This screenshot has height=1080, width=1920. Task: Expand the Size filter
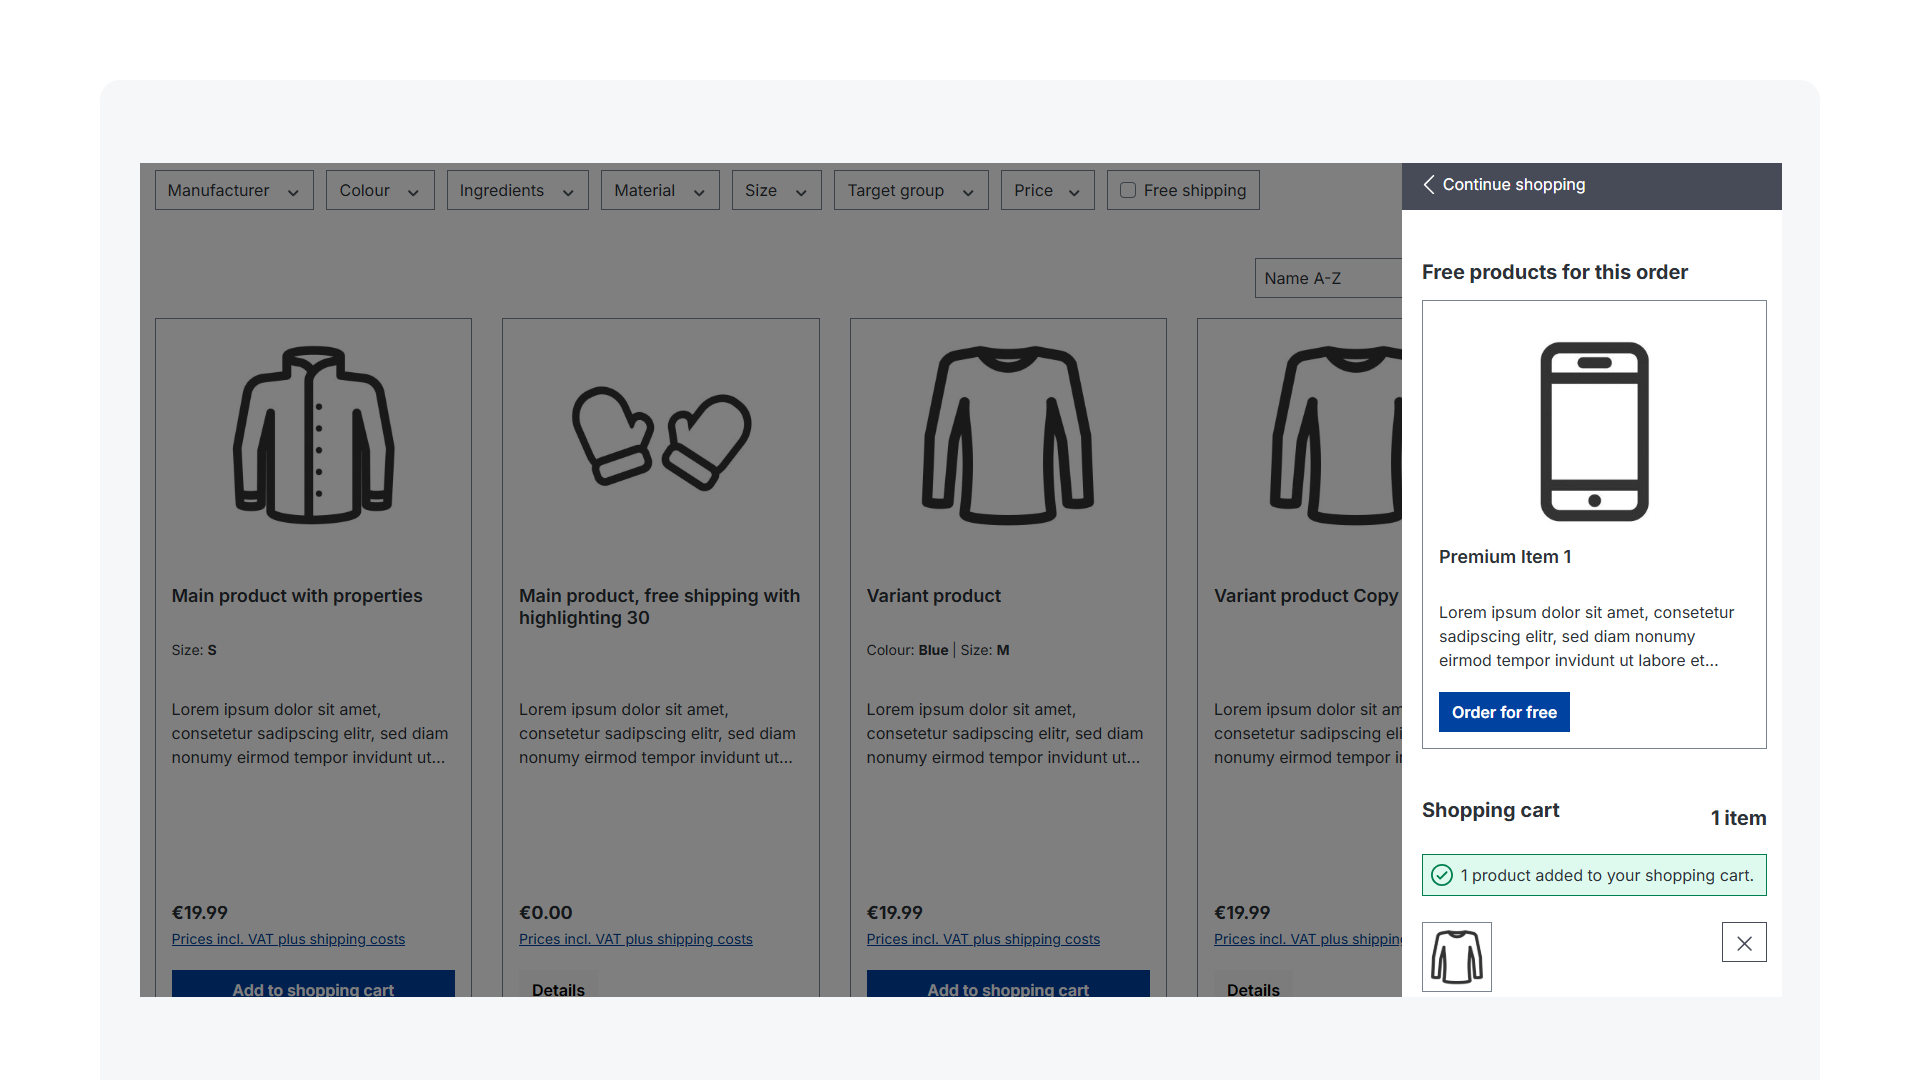(776, 190)
